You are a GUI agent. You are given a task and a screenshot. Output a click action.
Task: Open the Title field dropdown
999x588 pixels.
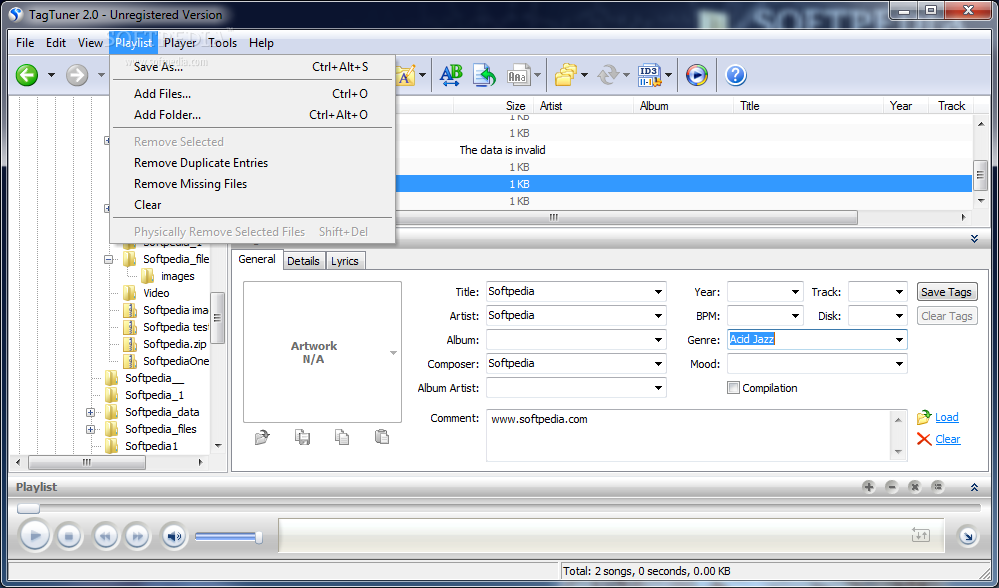coord(658,292)
